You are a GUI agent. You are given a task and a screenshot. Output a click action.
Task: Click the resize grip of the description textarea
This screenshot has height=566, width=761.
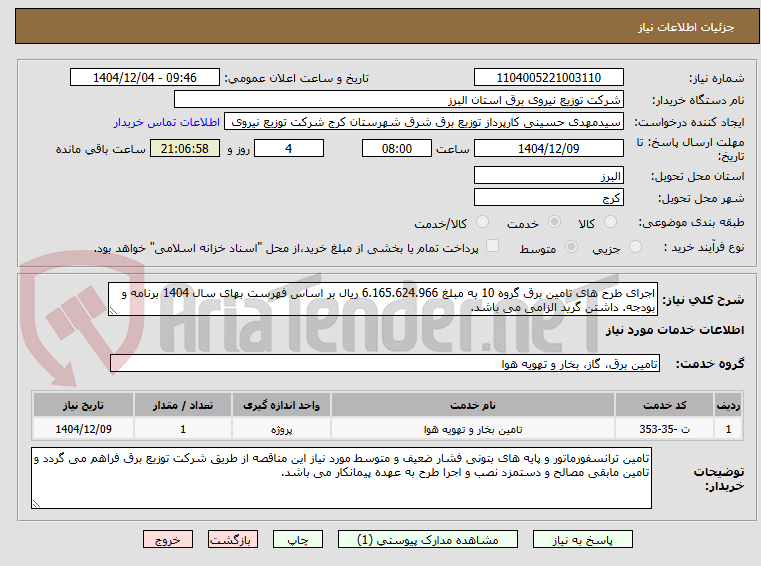113,311
